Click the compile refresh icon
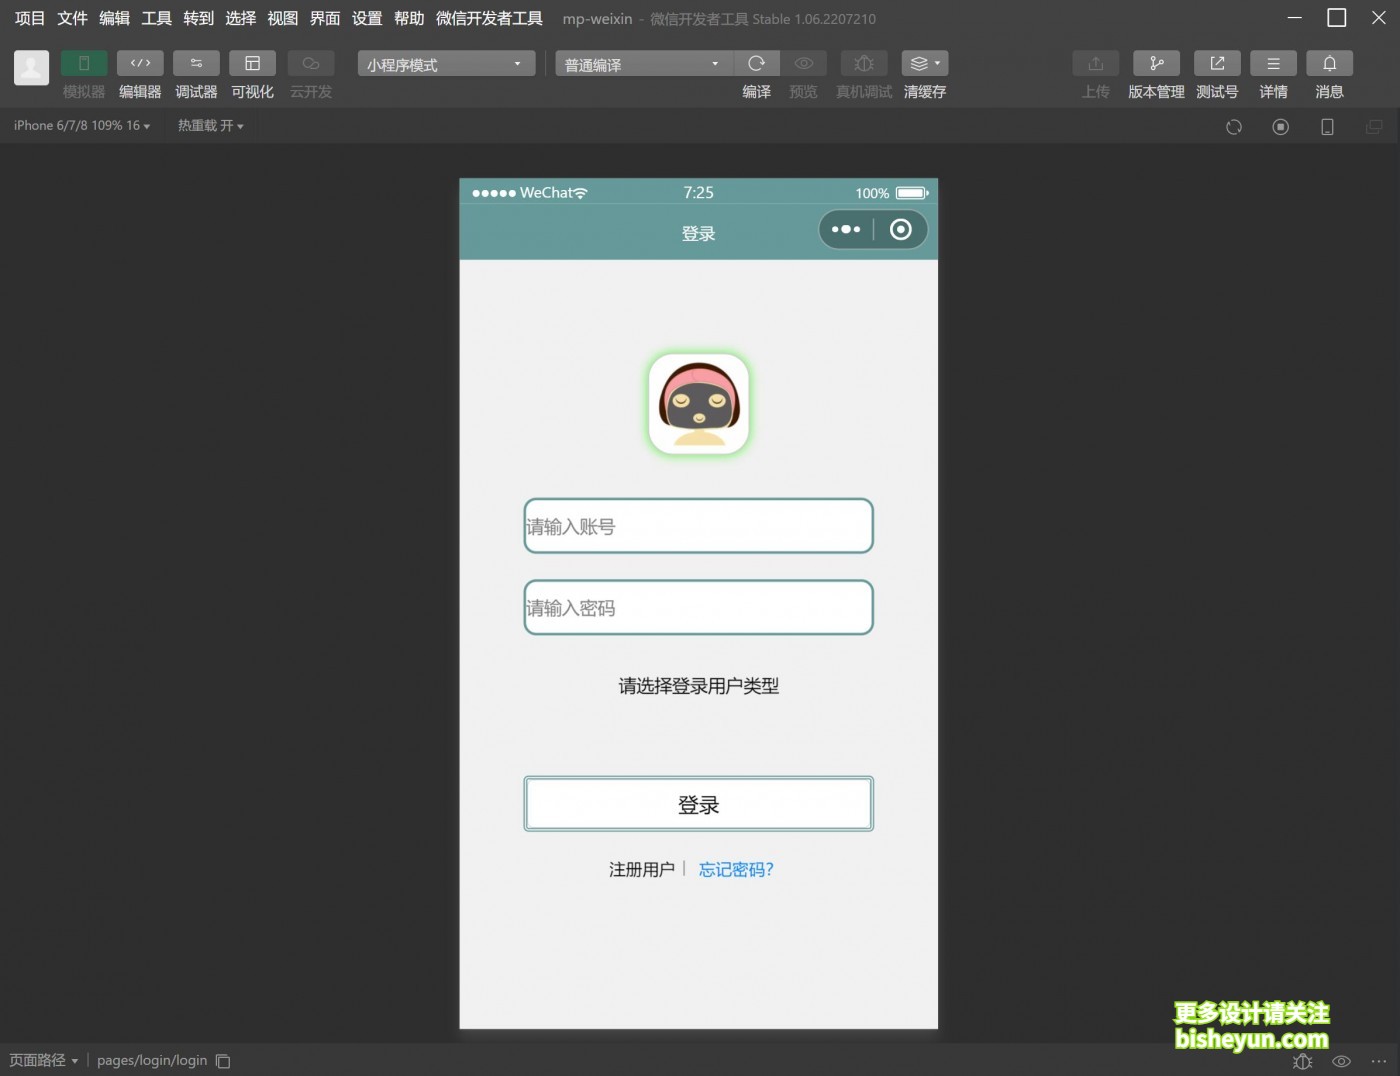This screenshot has height=1076, width=1400. (x=757, y=64)
